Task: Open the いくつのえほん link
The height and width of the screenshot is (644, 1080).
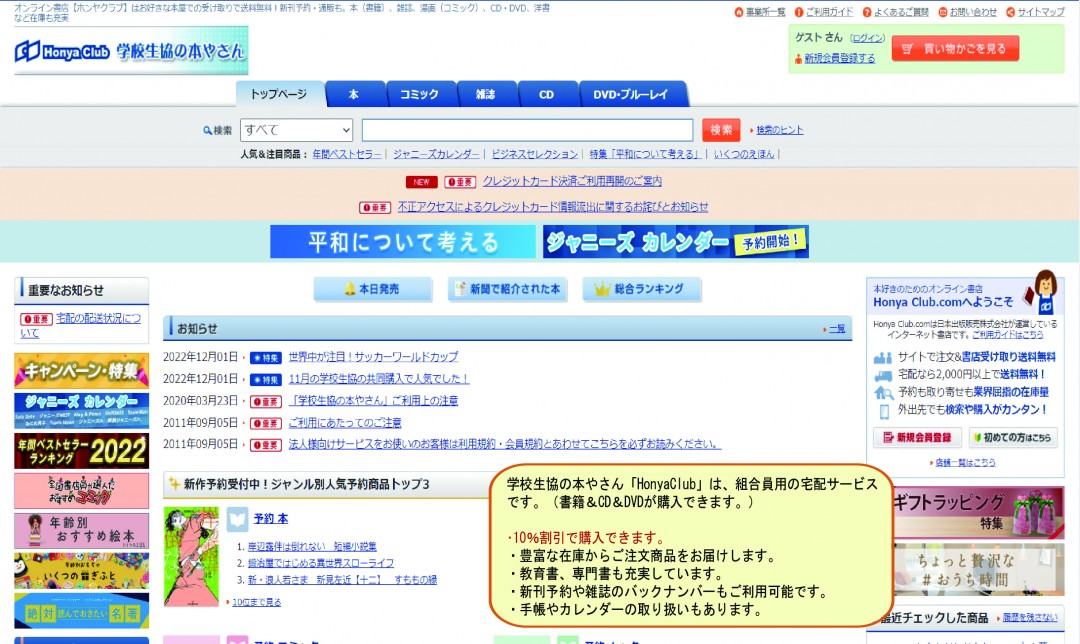Action: pos(743,154)
